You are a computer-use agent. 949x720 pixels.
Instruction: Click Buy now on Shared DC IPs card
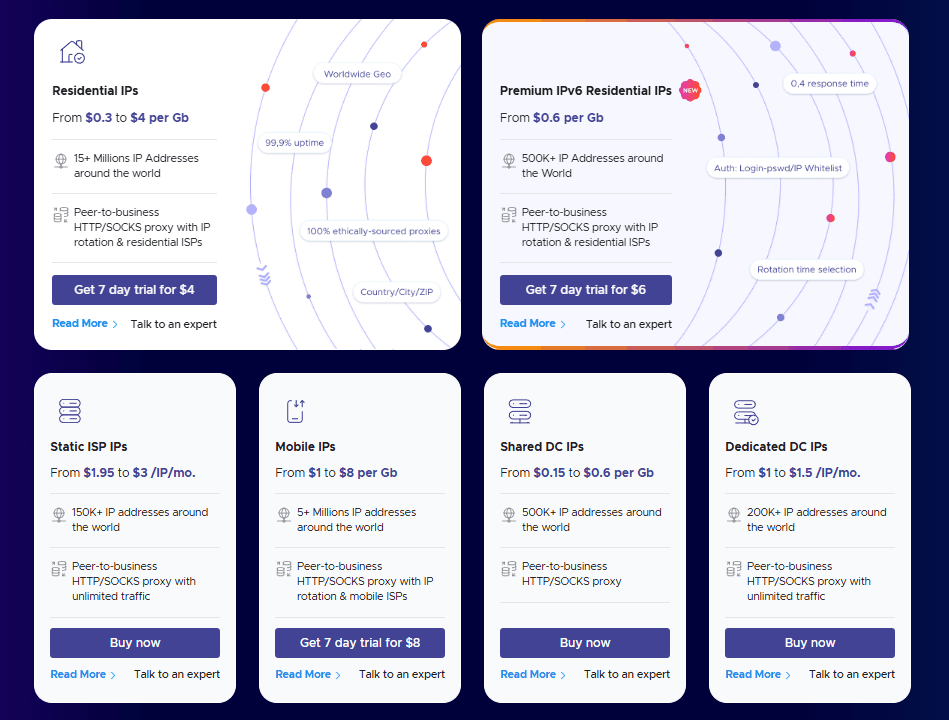pyautogui.click(x=584, y=643)
